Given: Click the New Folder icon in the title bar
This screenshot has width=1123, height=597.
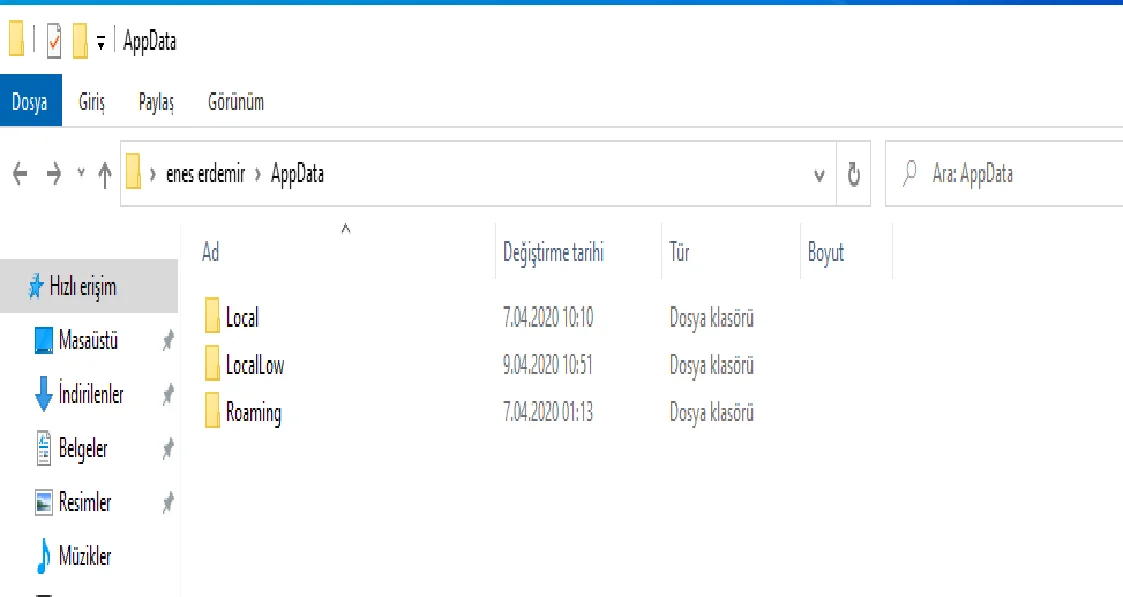Looking at the screenshot, I should point(80,42).
